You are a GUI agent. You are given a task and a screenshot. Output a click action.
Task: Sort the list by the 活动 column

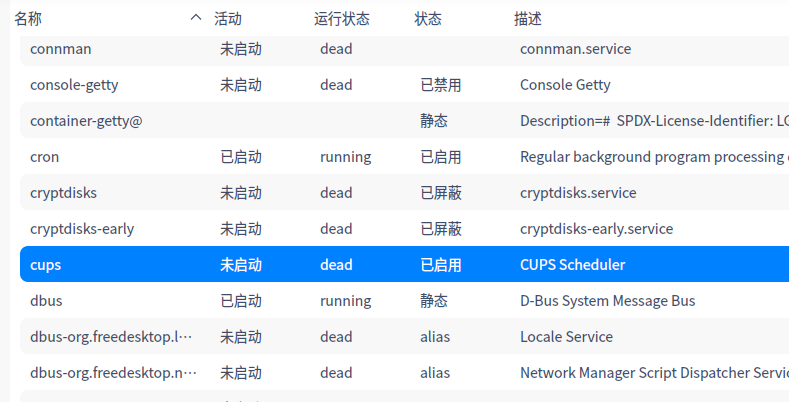click(x=228, y=19)
